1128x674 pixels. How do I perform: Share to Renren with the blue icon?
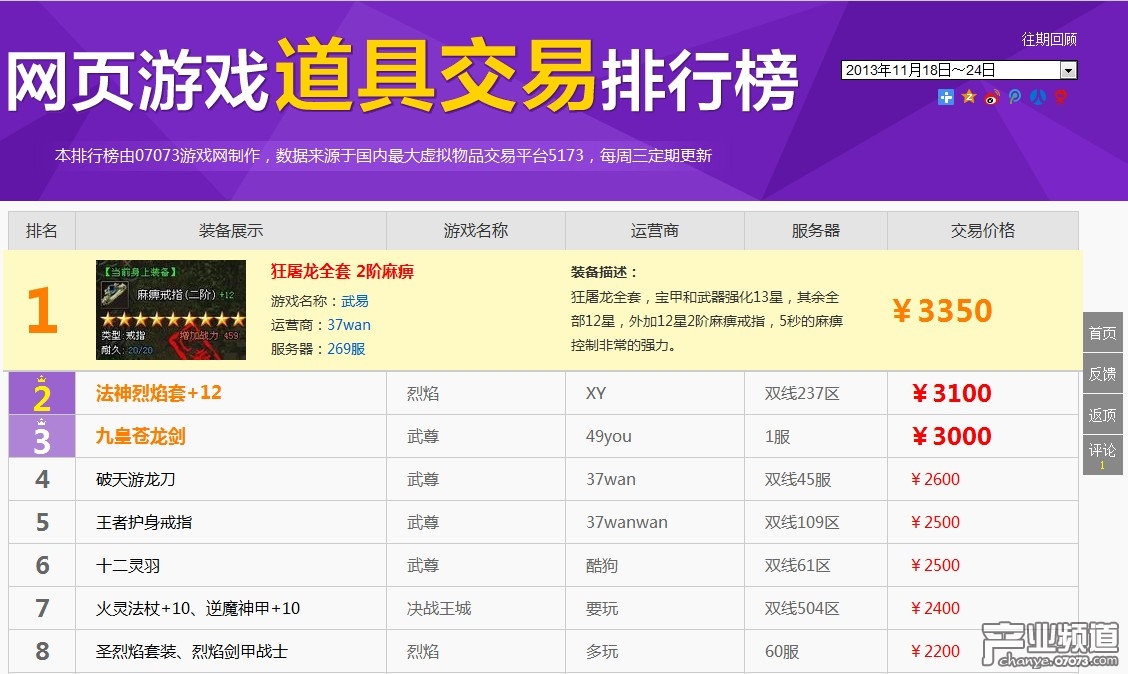point(1038,98)
